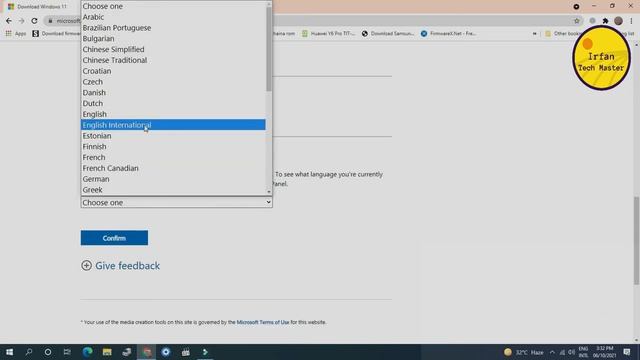Viewport: 640px width, 360px height.
Task: Click the blue Confirm button
Action: [x=114, y=238]
